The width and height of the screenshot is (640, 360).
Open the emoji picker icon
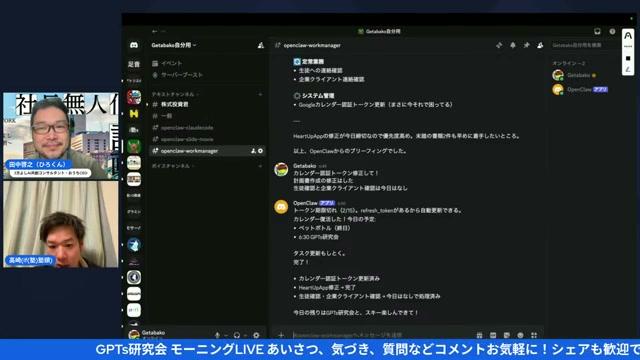click(520, 335)
